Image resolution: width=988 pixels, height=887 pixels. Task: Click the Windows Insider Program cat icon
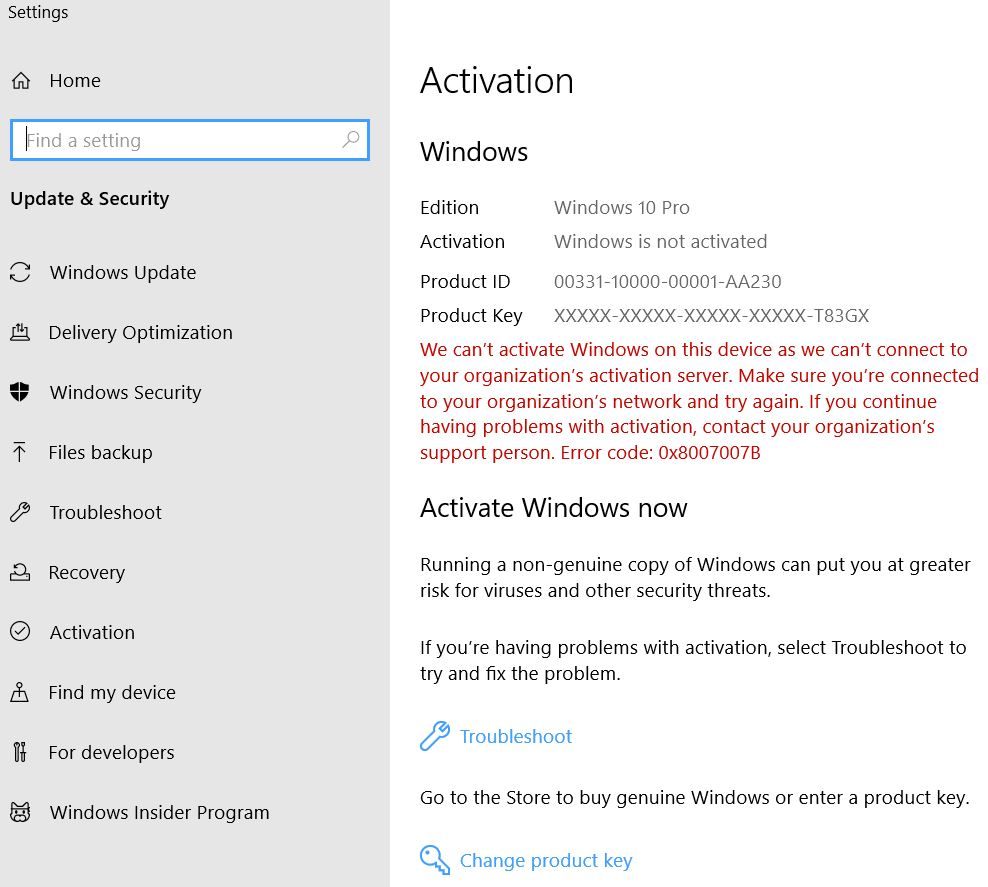[x=20, y=812]
